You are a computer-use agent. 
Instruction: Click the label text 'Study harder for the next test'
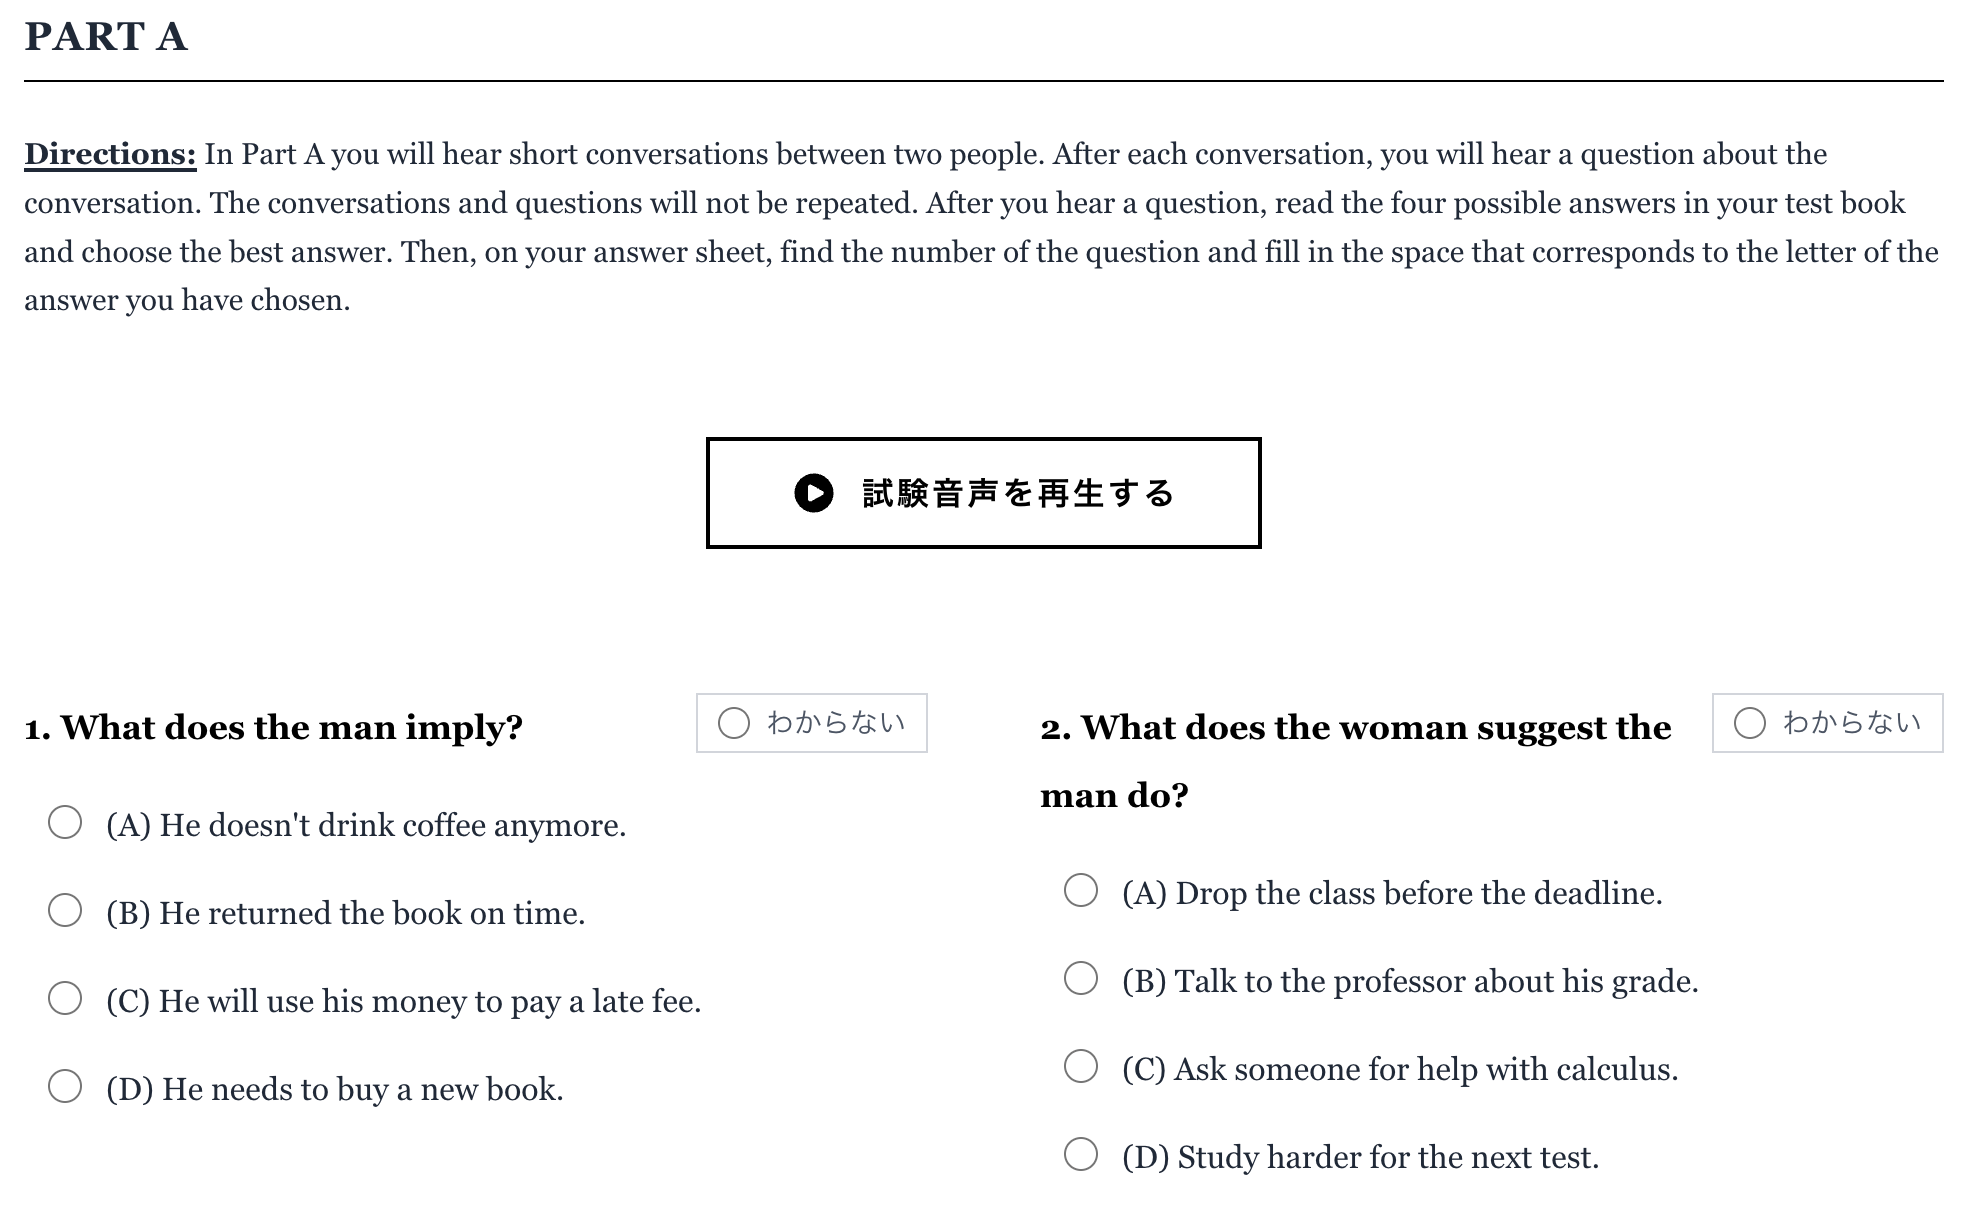click(x=1388, y=1157)
